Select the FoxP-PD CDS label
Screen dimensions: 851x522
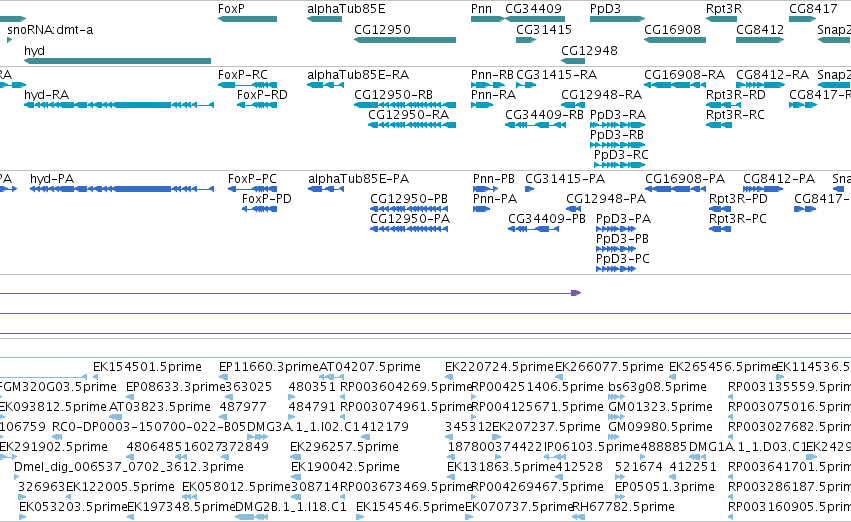[x=267, y=199]
